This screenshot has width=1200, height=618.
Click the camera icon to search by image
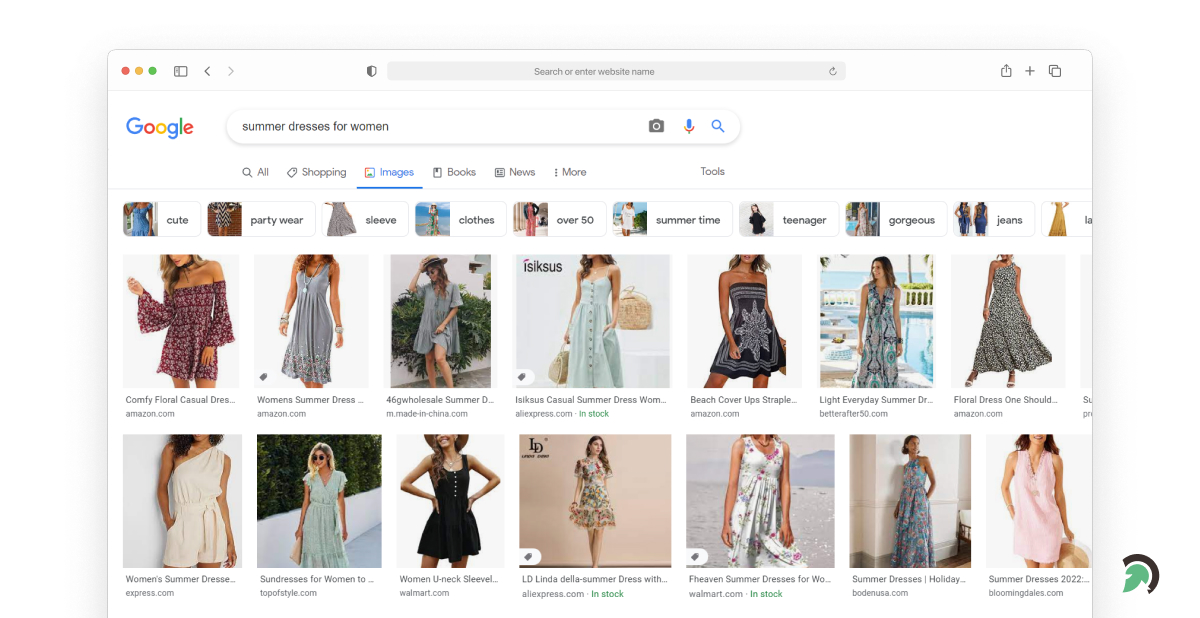point(656,126)
